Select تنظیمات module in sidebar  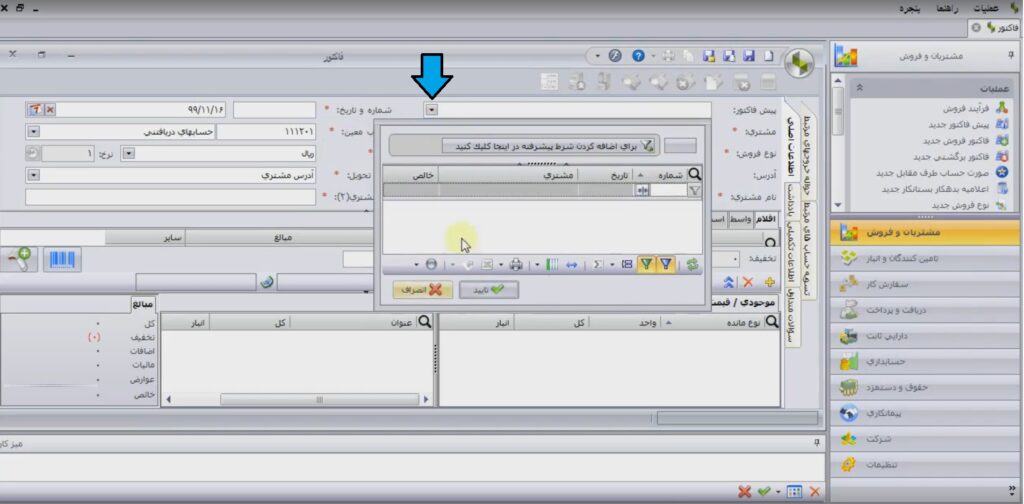925,465
